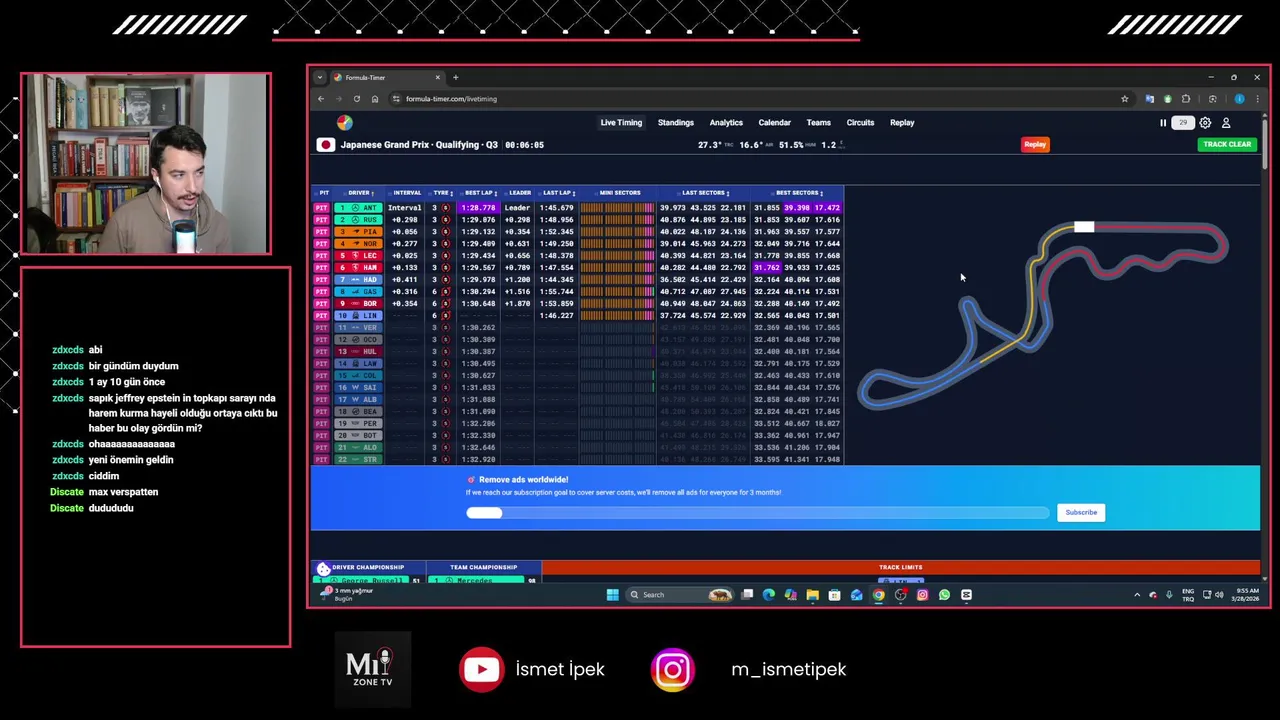
Task: Click the TEAM CHAMPIONSHIP panel header
Action: (x=484, y=567)
